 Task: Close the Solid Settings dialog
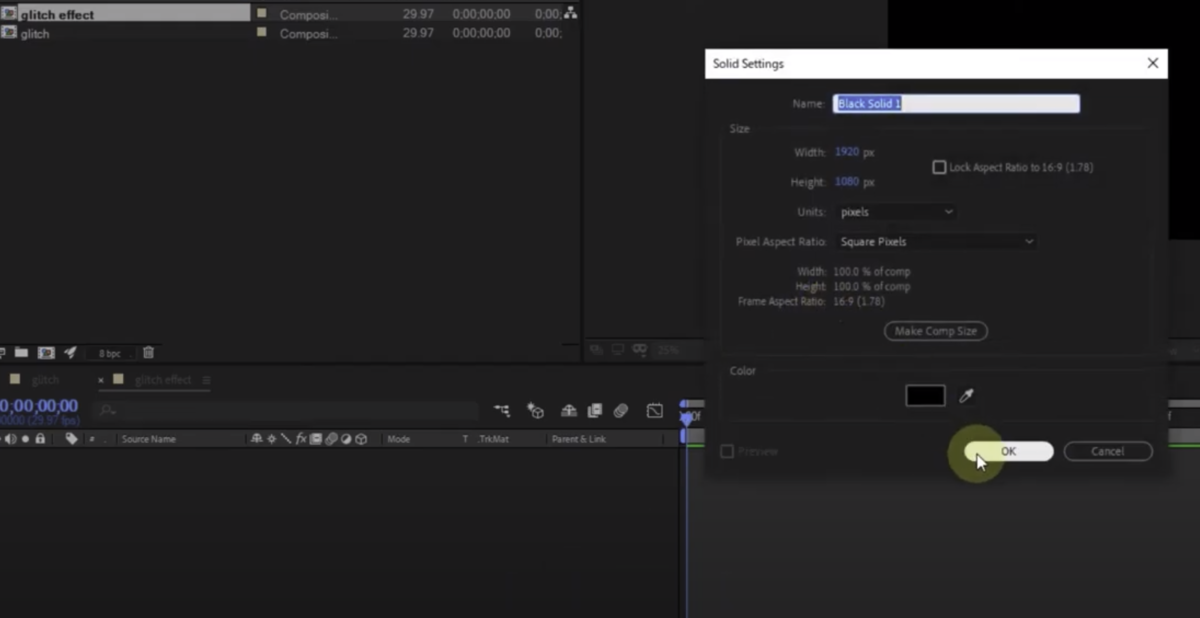coord(1152,63)
